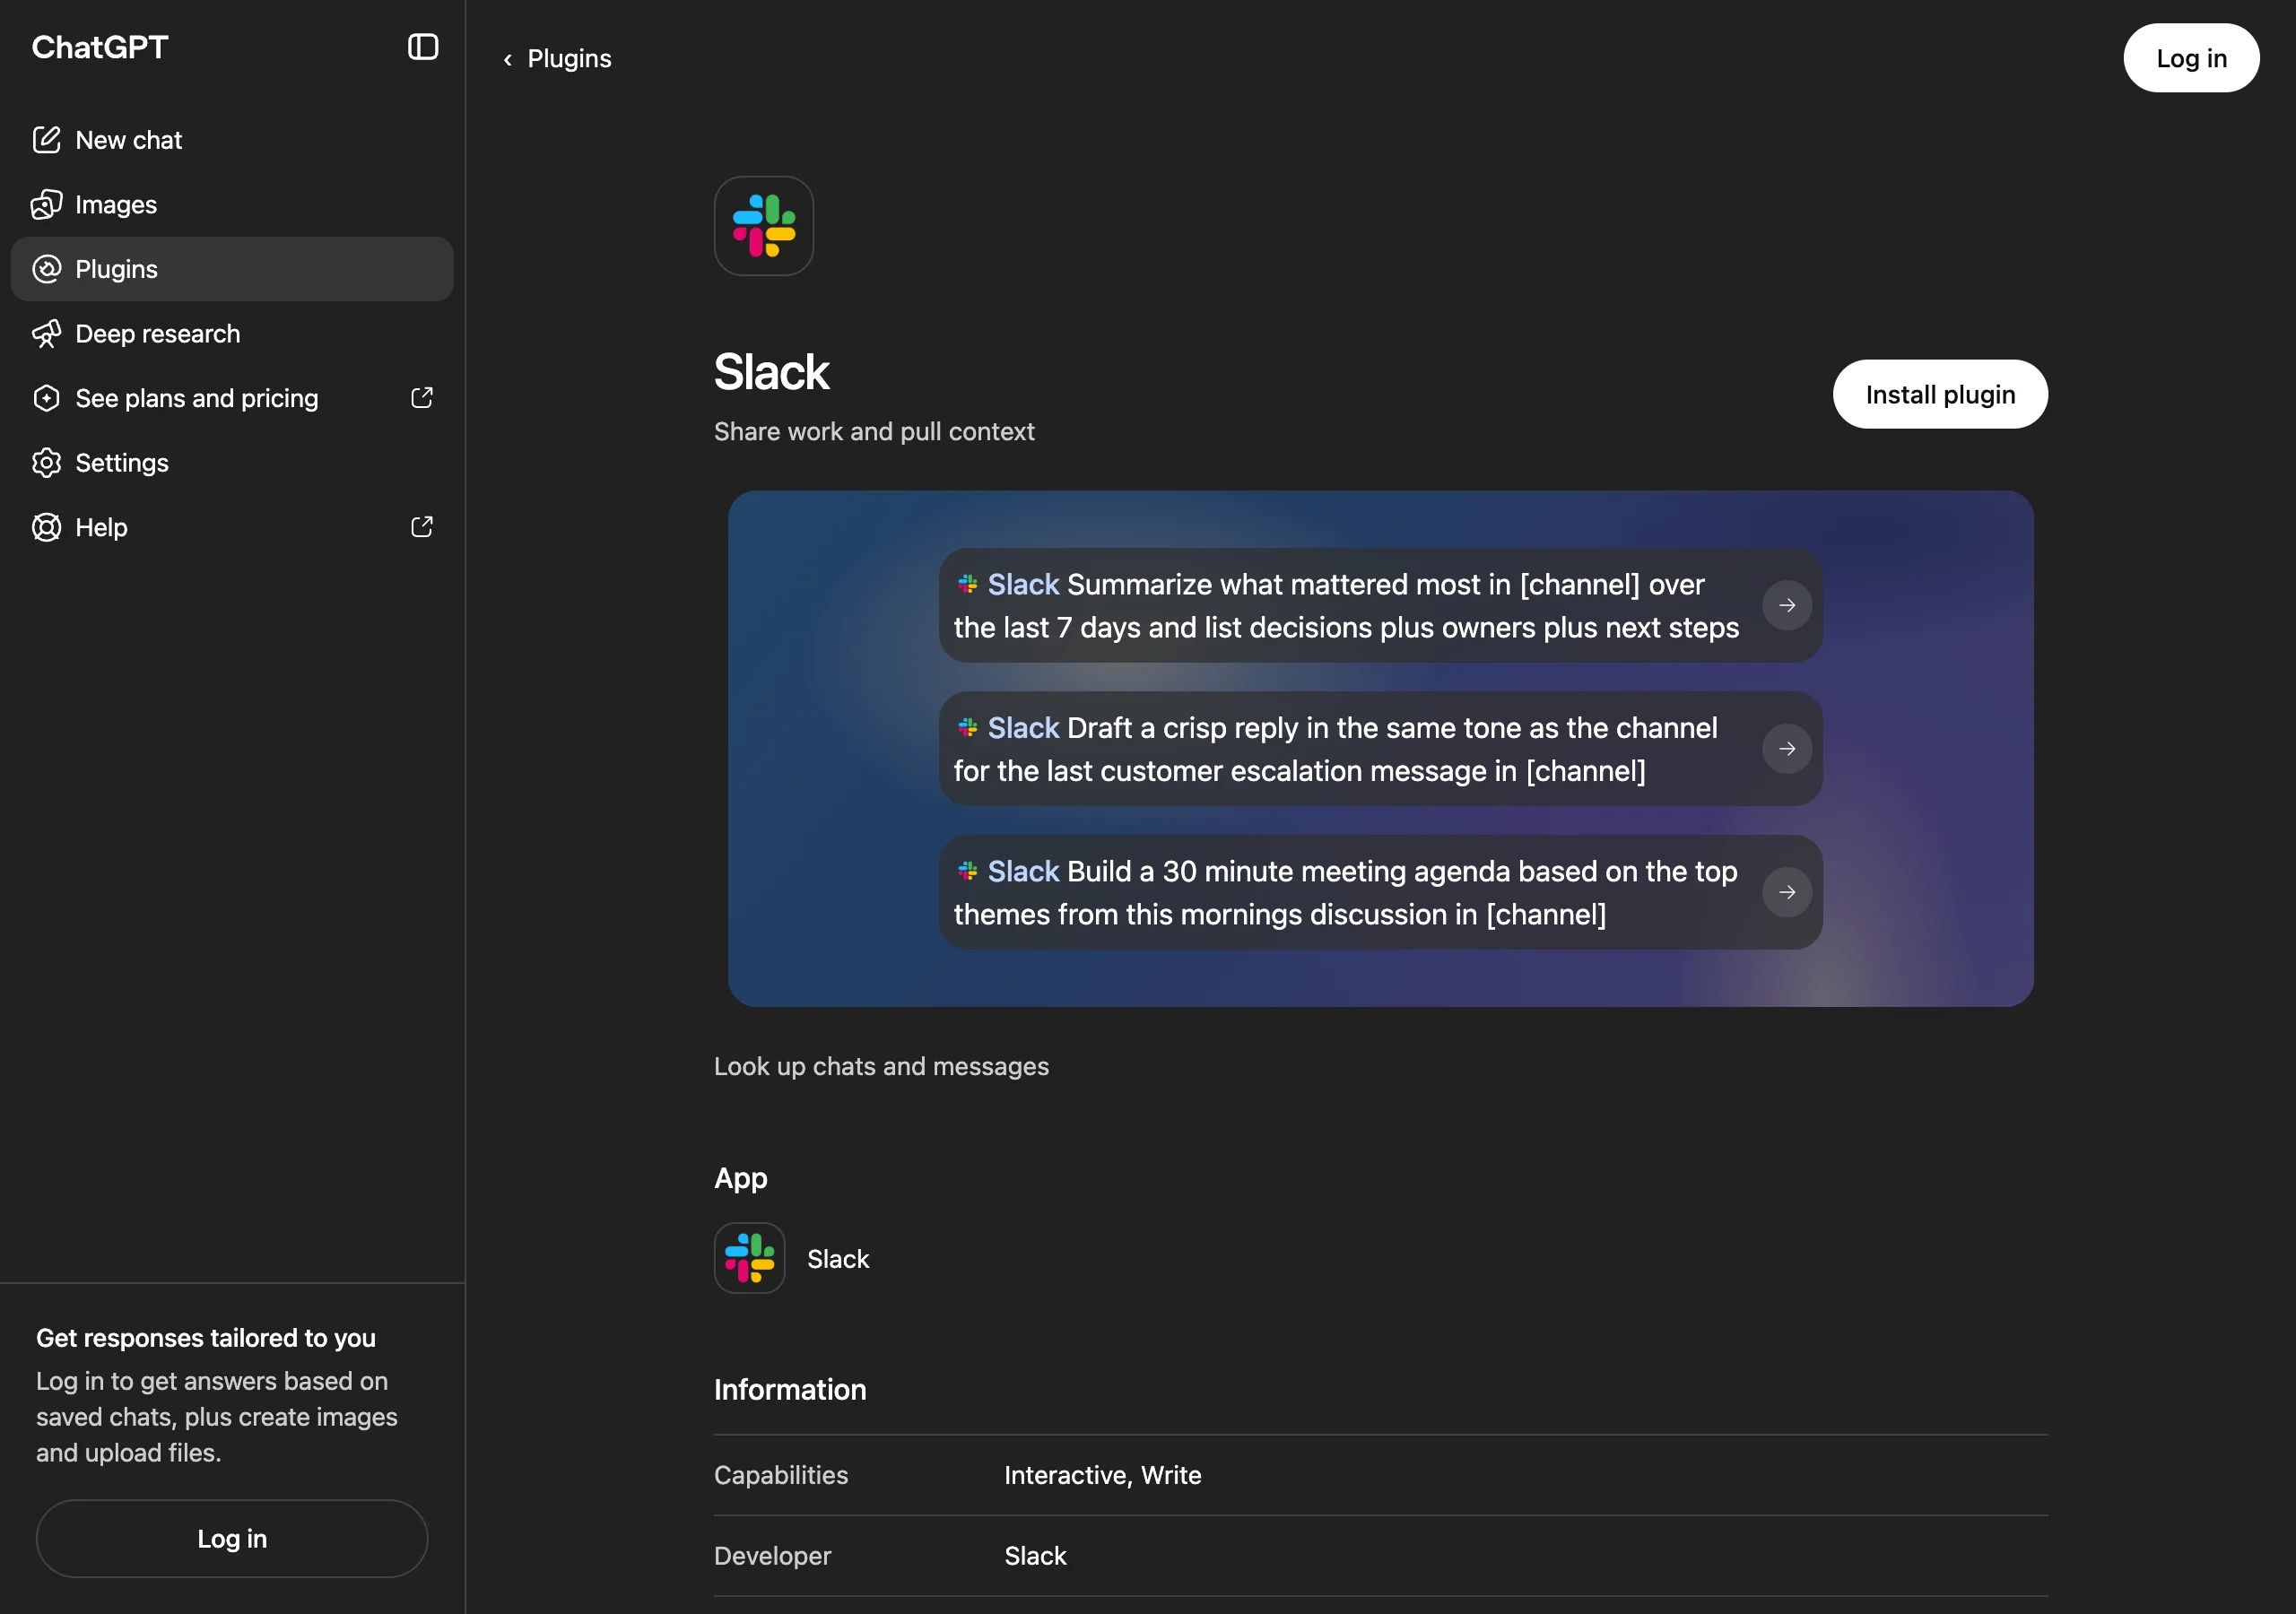The image size is (2296, 1614).
Task: Open New chat from the sidebar
Action: click(x=231, y=140)
